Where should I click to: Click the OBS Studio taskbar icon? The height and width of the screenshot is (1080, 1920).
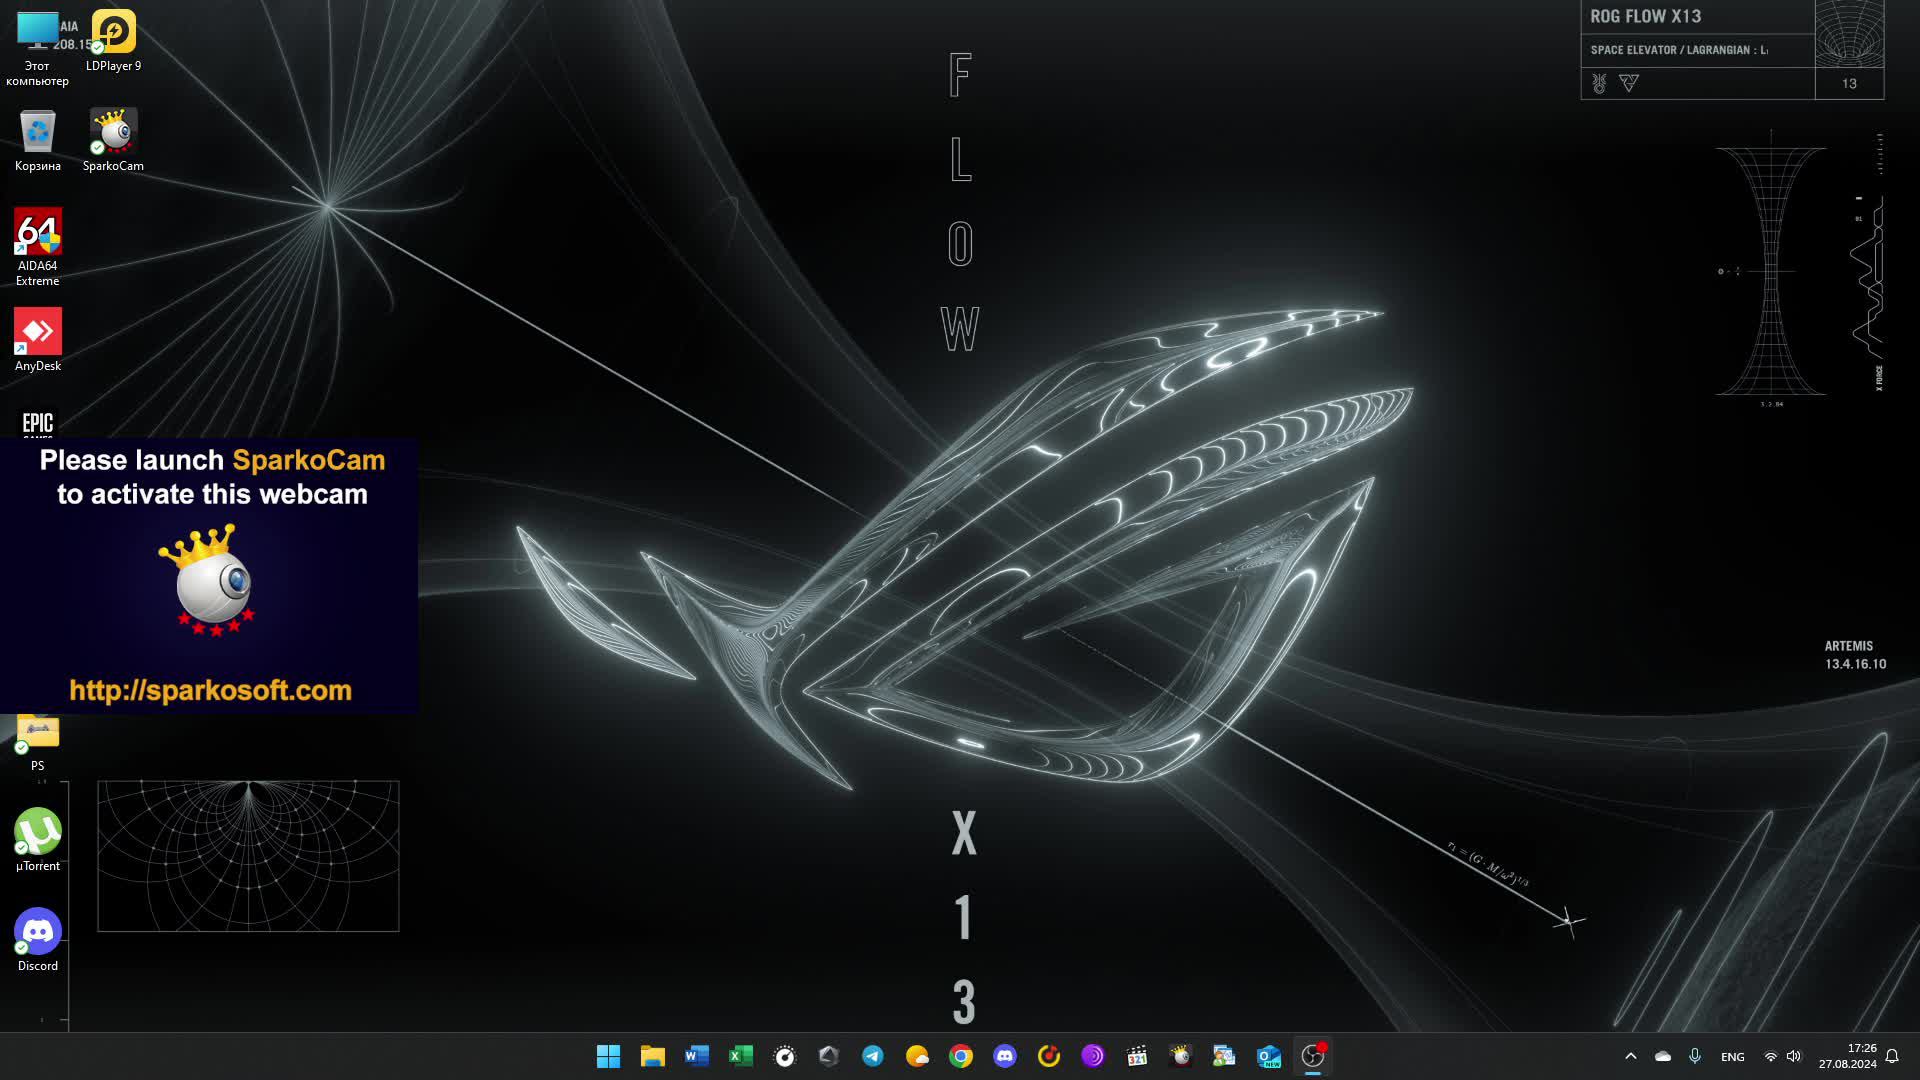click(x=1312, y=1056)
